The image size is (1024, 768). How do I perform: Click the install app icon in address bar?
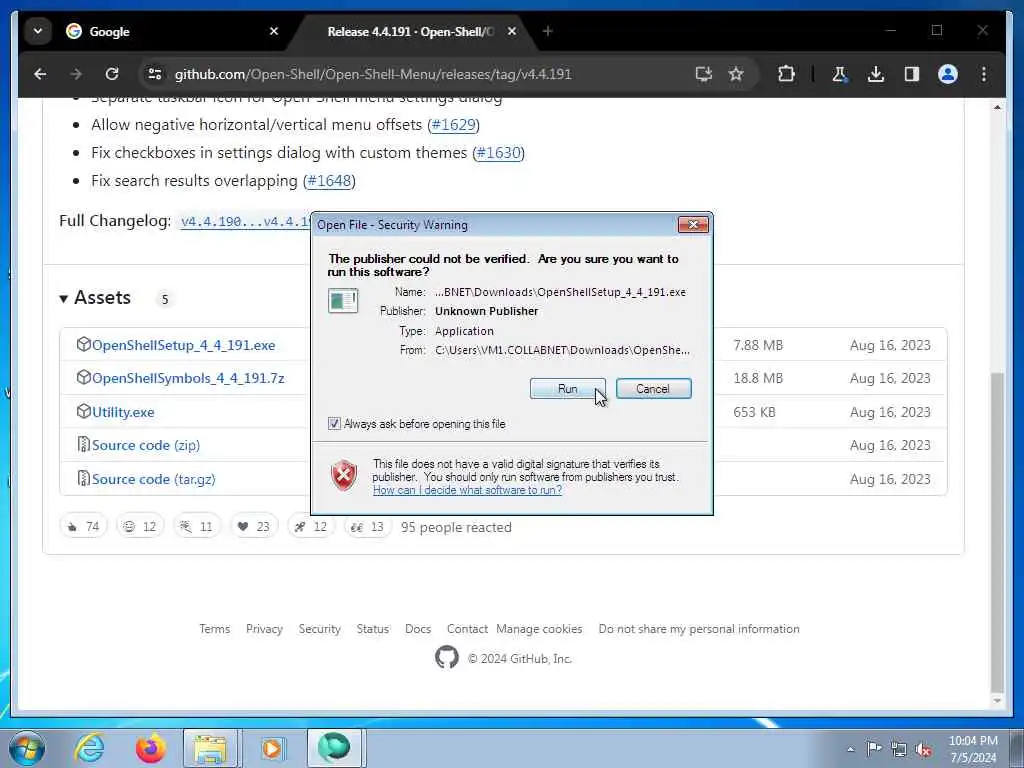(703, 74)
